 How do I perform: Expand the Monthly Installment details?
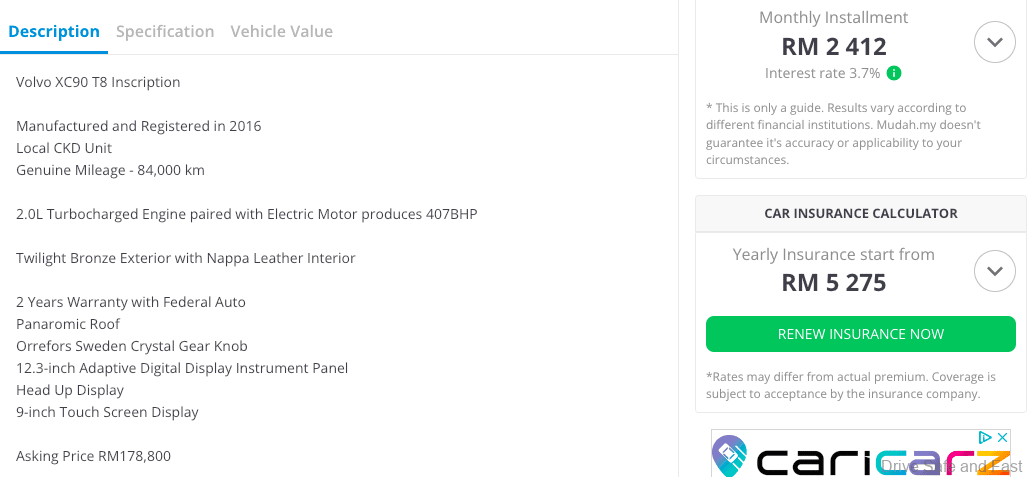click(x=994, y=42)
